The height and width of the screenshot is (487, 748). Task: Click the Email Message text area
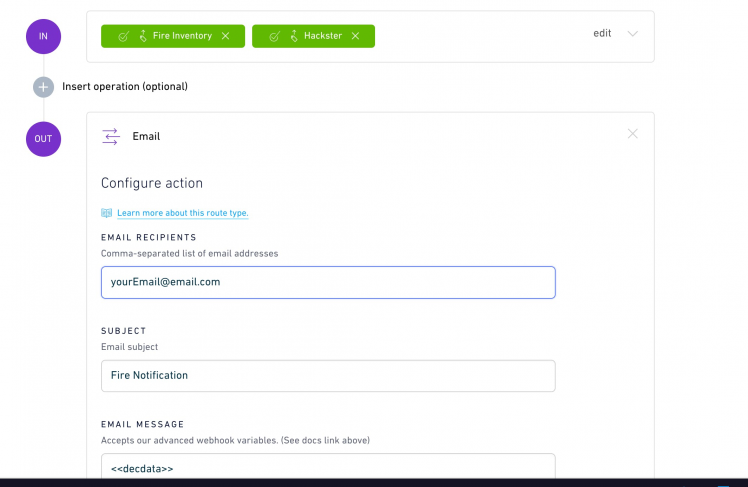point(328,468)
